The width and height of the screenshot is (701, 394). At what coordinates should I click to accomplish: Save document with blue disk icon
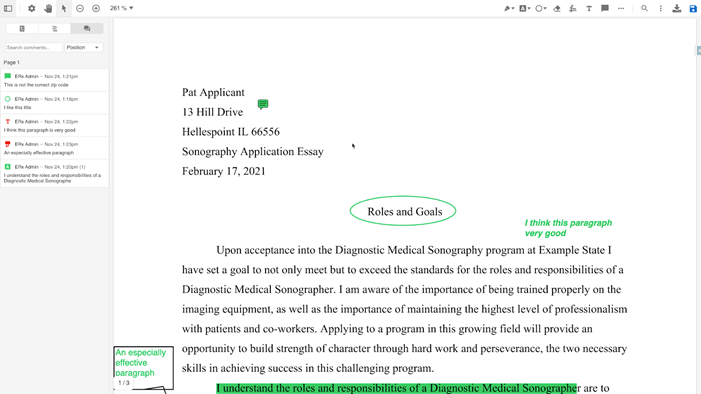[693, 8]
